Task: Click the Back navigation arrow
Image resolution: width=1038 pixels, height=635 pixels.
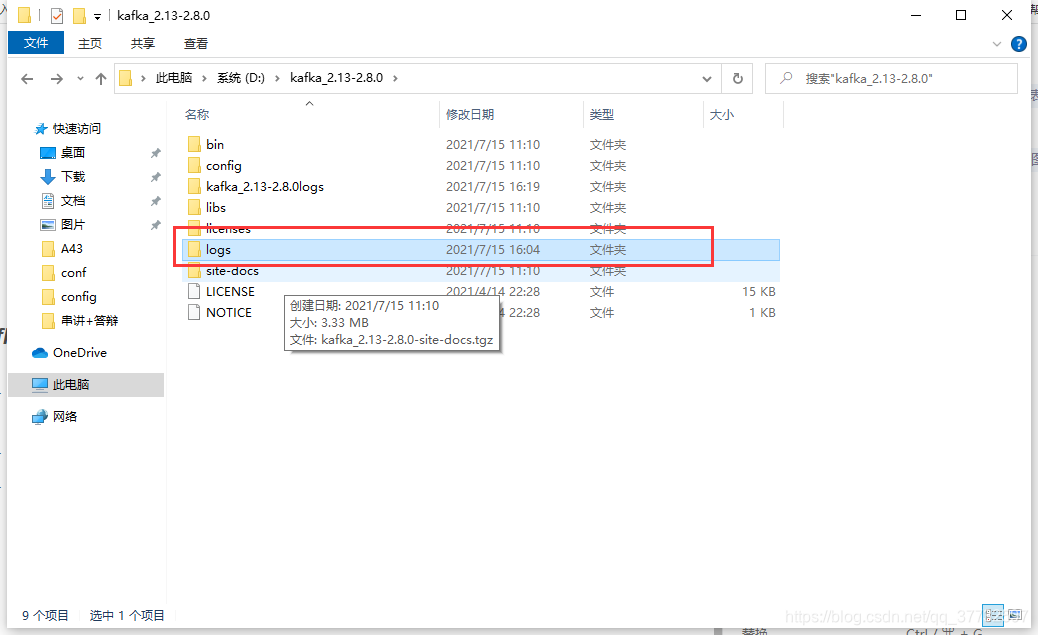Action: (27, 79)
